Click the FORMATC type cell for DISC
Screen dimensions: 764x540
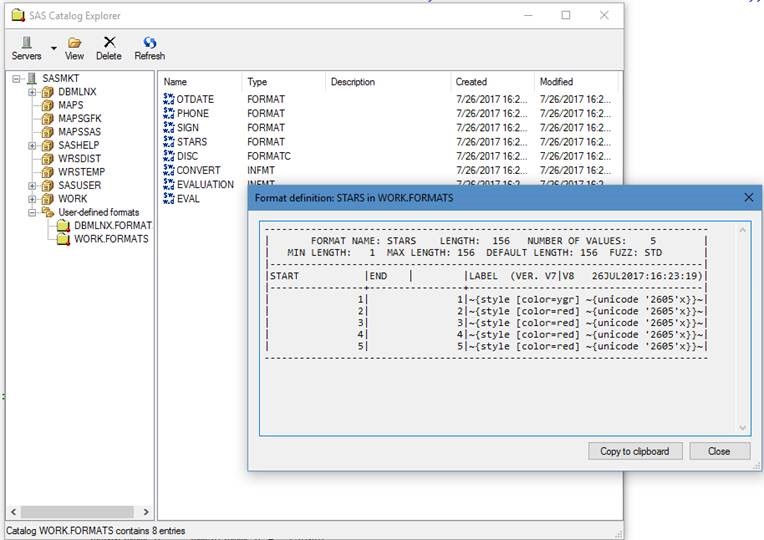point(269,156)
